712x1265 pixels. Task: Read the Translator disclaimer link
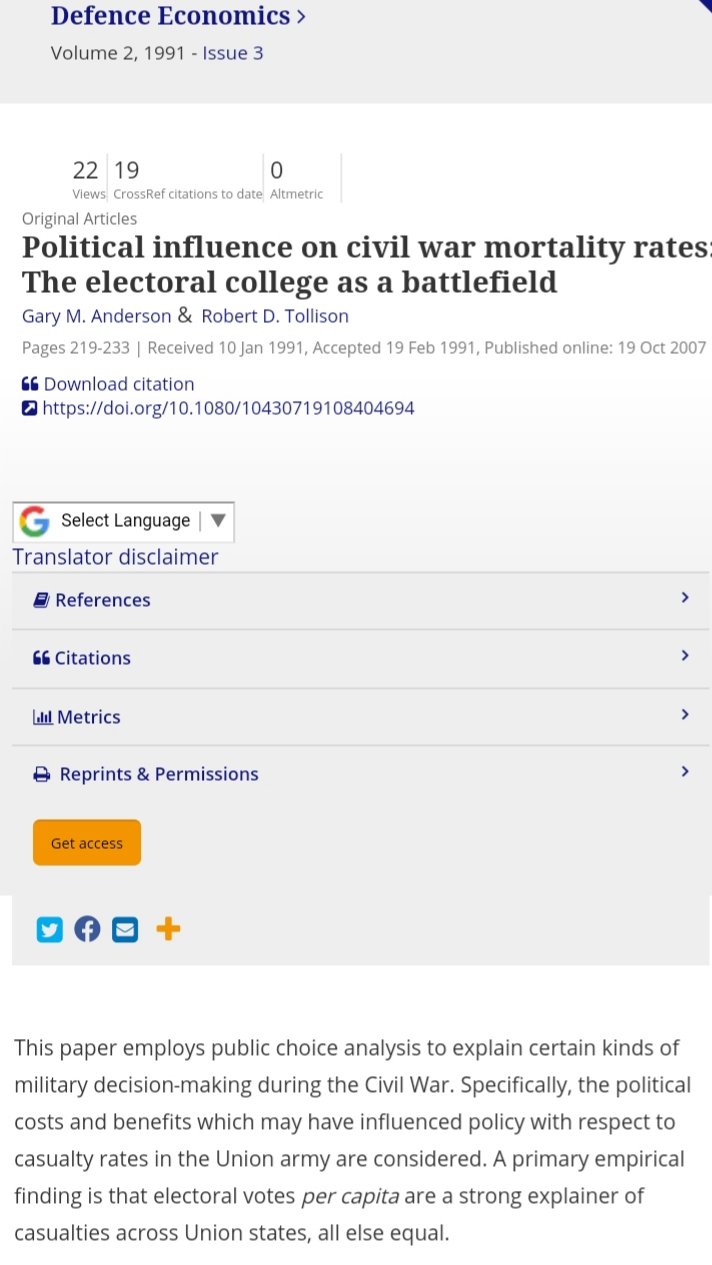pyautogui.click(x=115, y=557)
